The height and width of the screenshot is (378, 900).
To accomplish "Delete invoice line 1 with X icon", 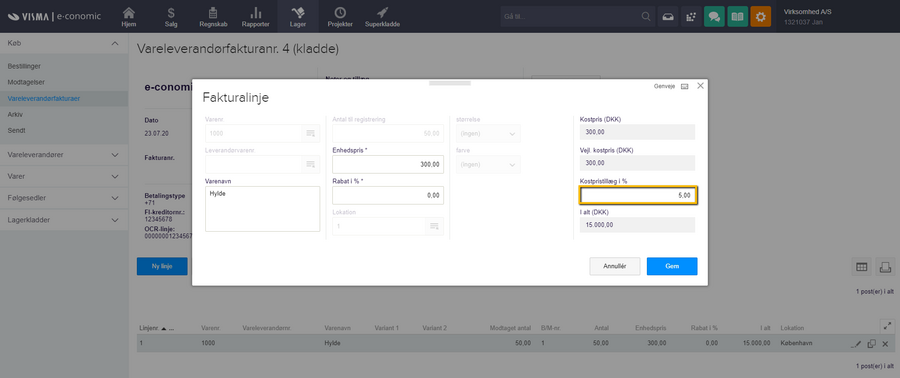I will (885, 344).
